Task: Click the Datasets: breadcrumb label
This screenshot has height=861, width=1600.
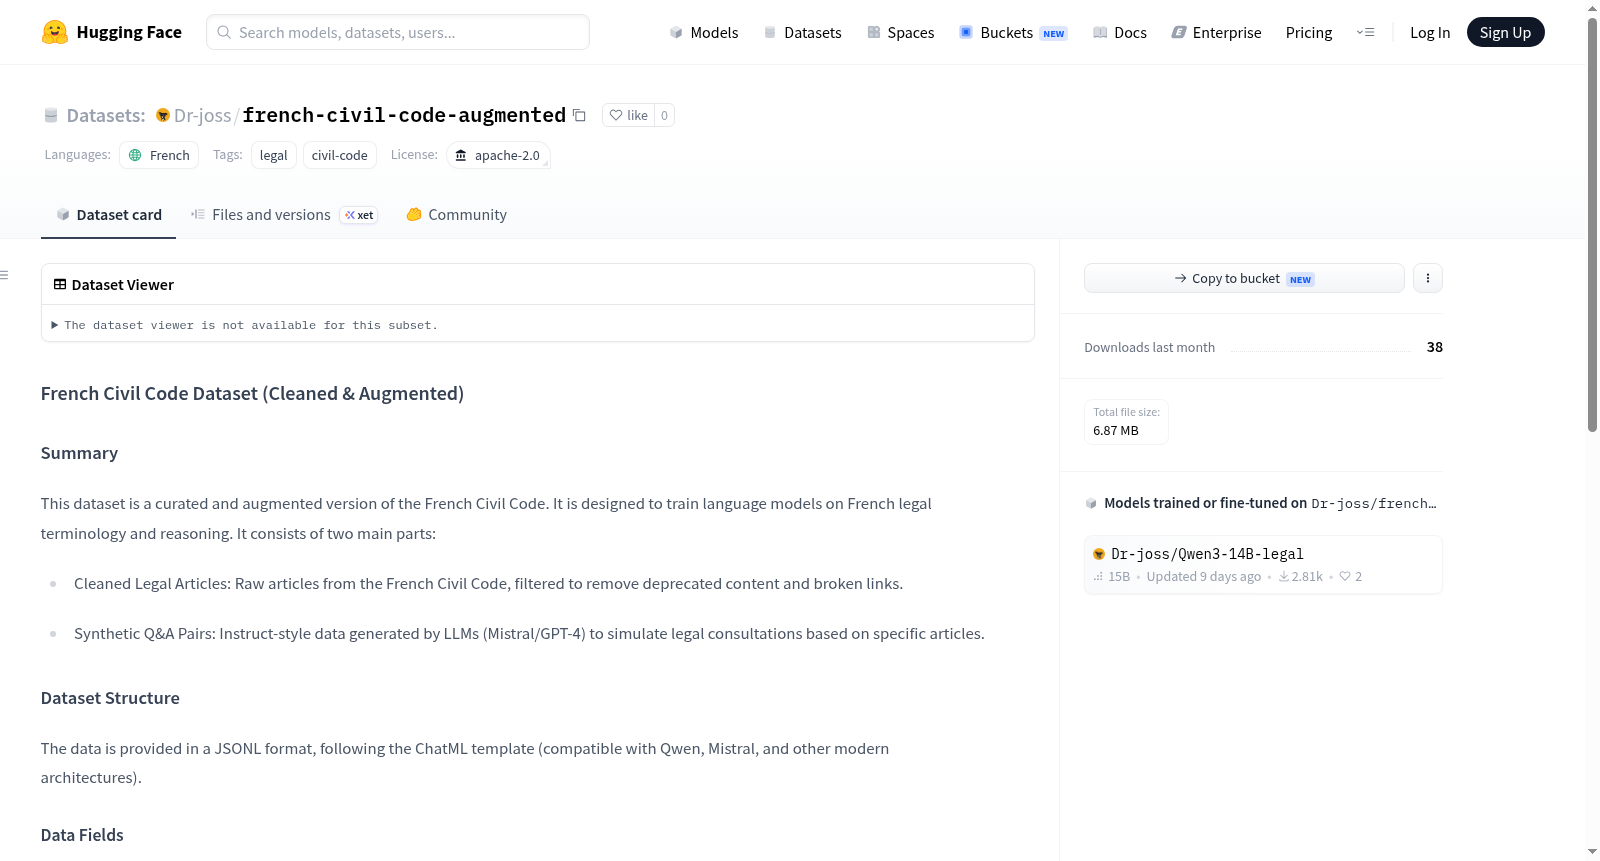Action: (106, 115)
